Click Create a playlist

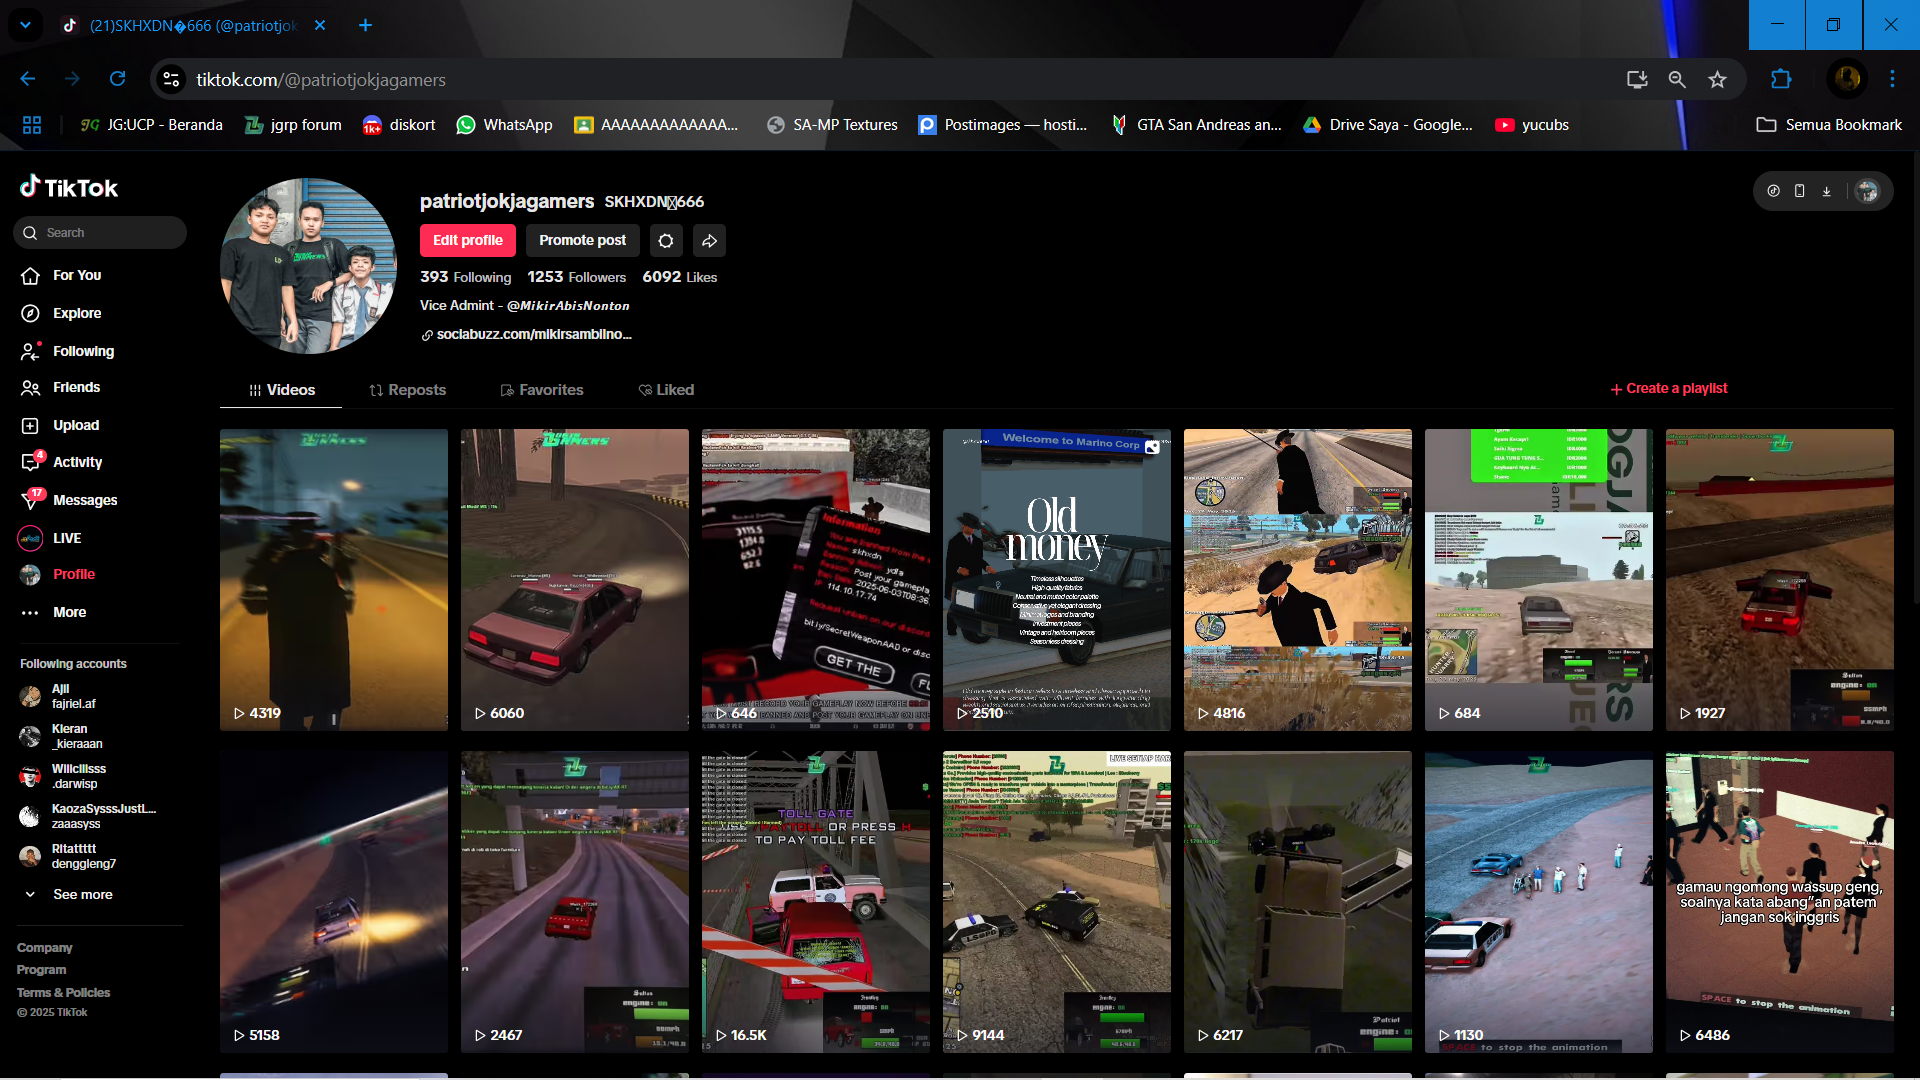click(1669, 388)
